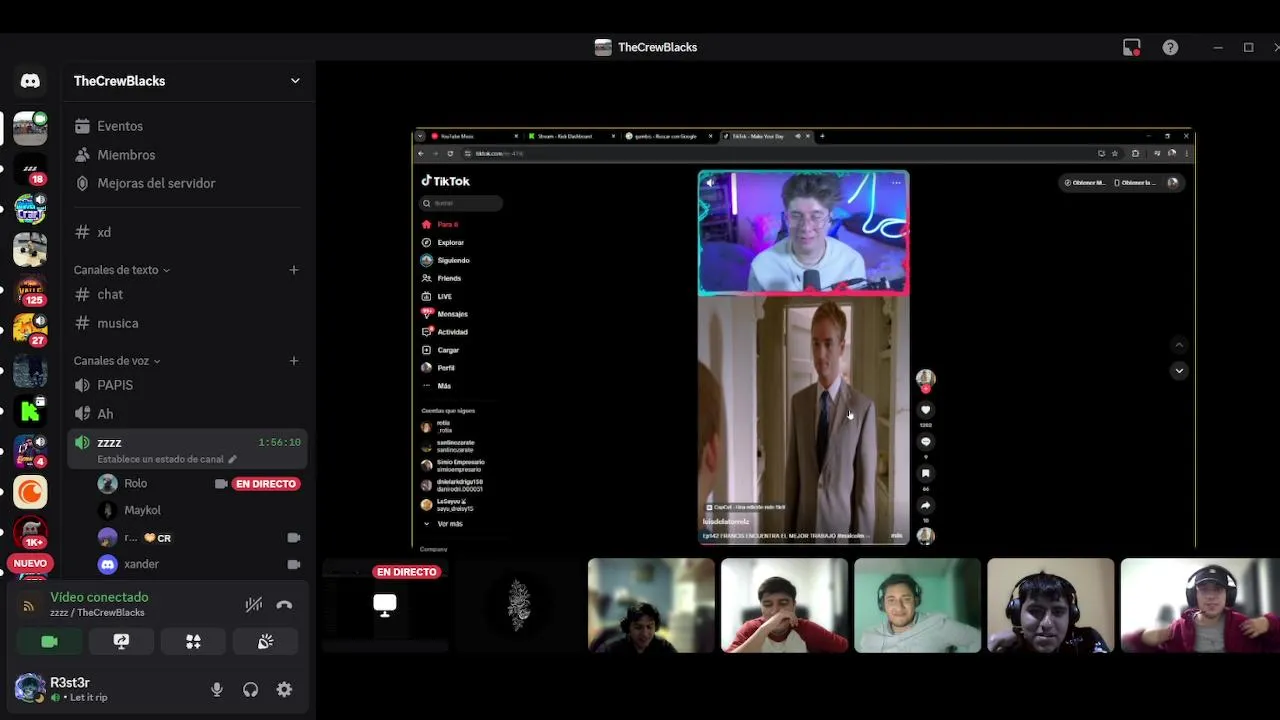Toggle camera on or off

click(x=49, y=642)
